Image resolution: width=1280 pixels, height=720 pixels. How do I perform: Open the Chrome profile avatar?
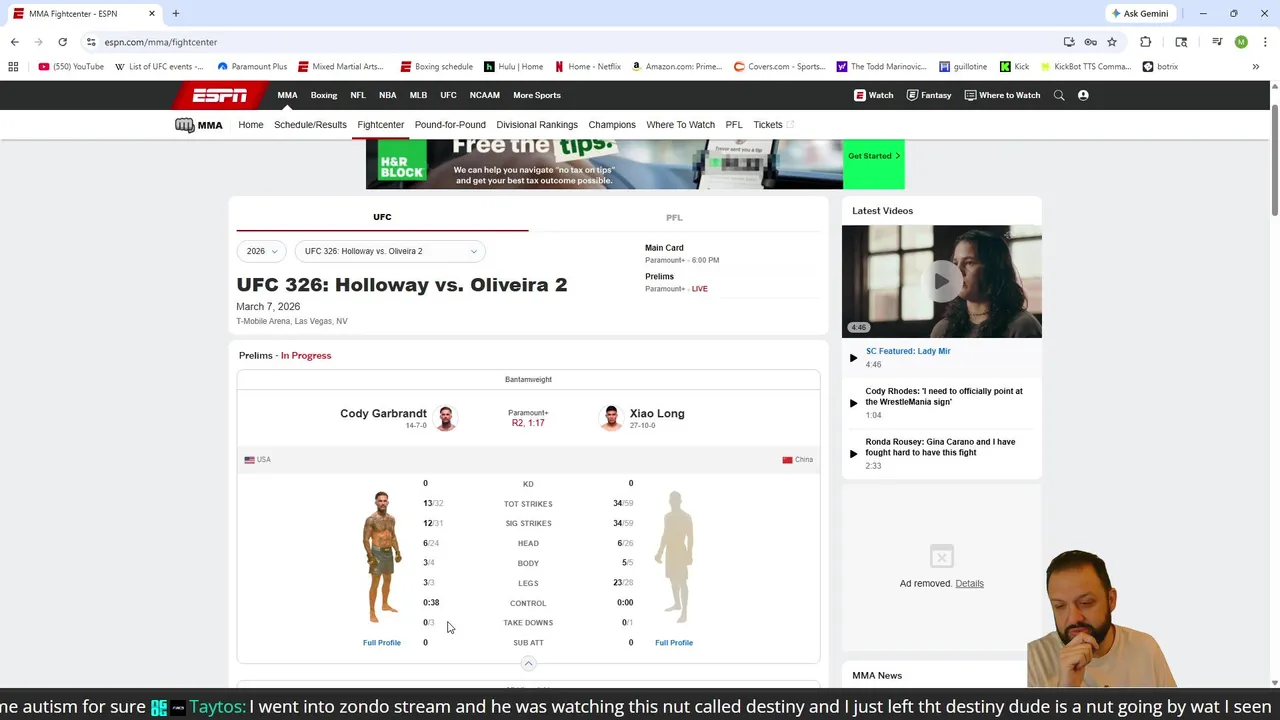[x=1241, y=42]
